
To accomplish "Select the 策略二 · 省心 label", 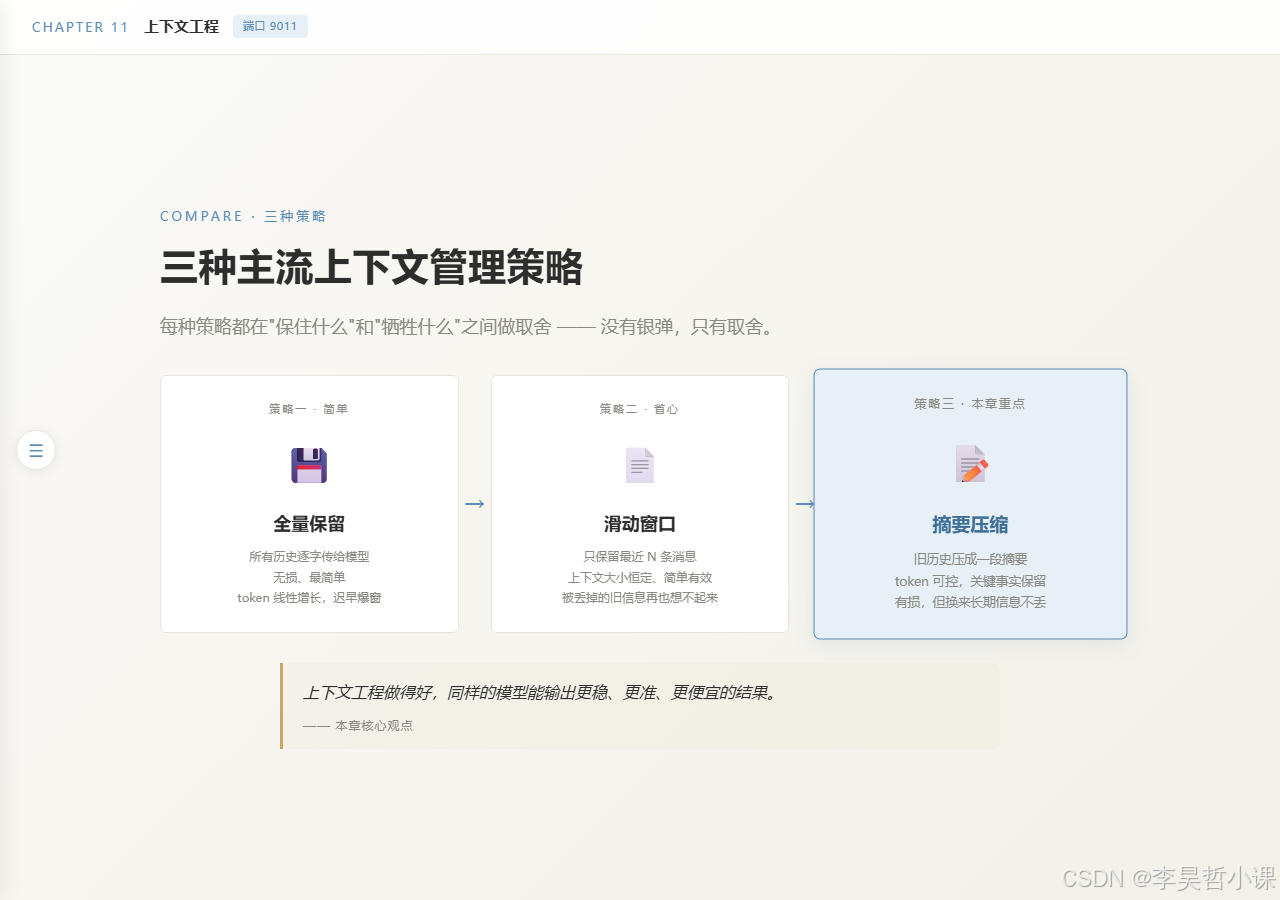I will (x=640, y=409).
